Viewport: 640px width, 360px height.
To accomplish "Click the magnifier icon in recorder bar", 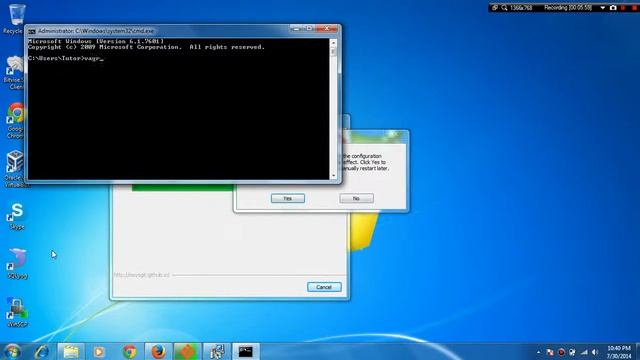I will pyautogui.click(x=504, y=8).
